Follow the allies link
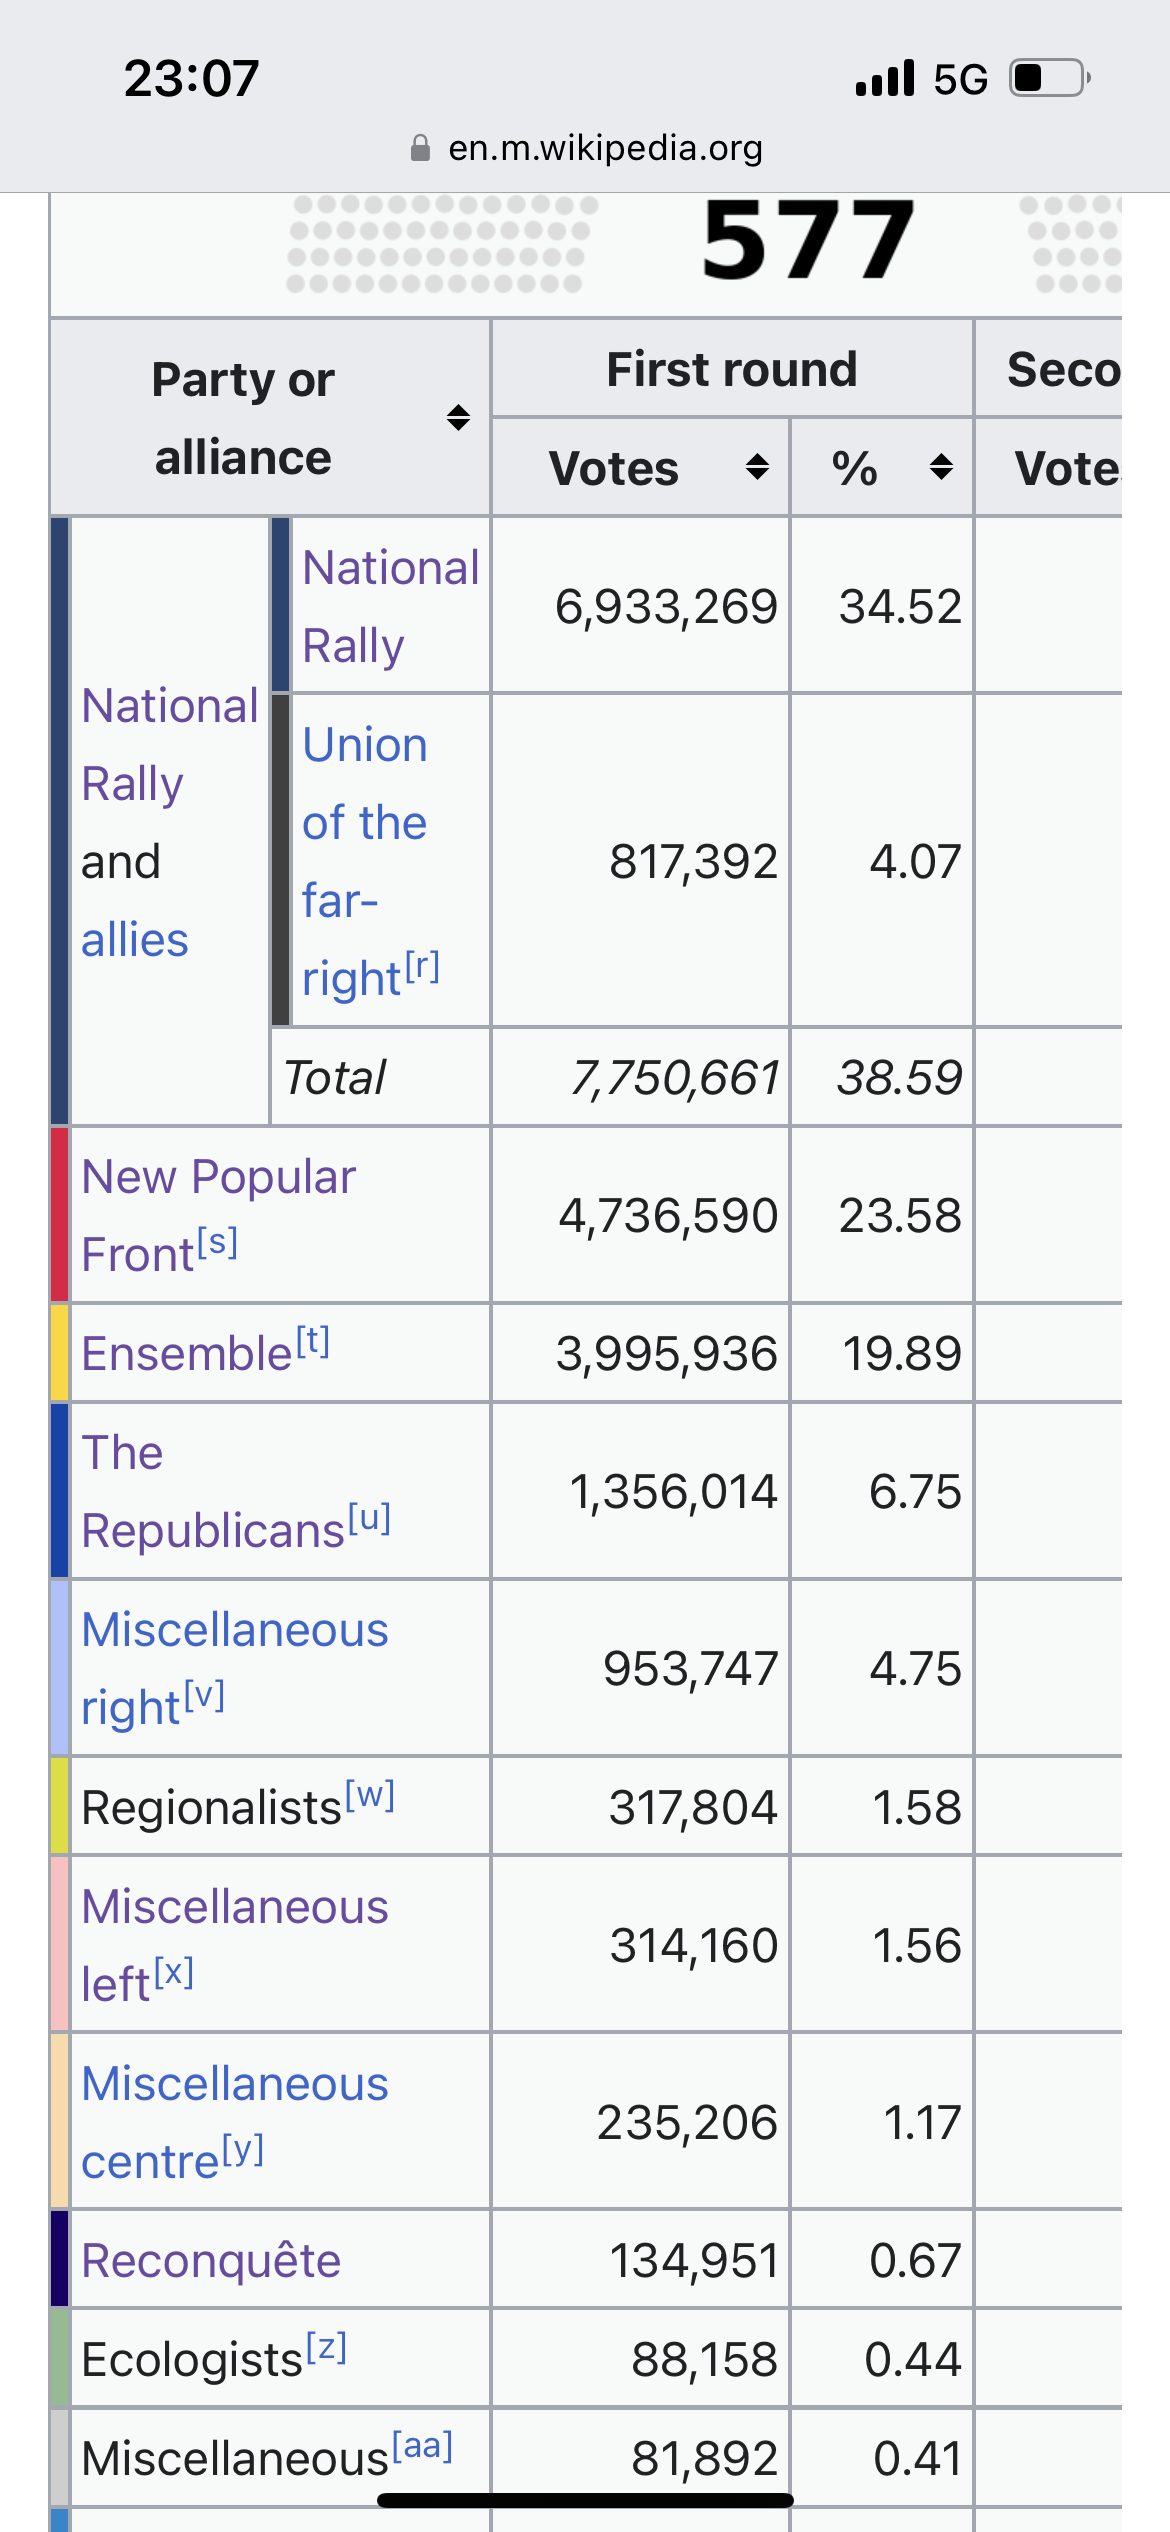 [x=135, y=940]
